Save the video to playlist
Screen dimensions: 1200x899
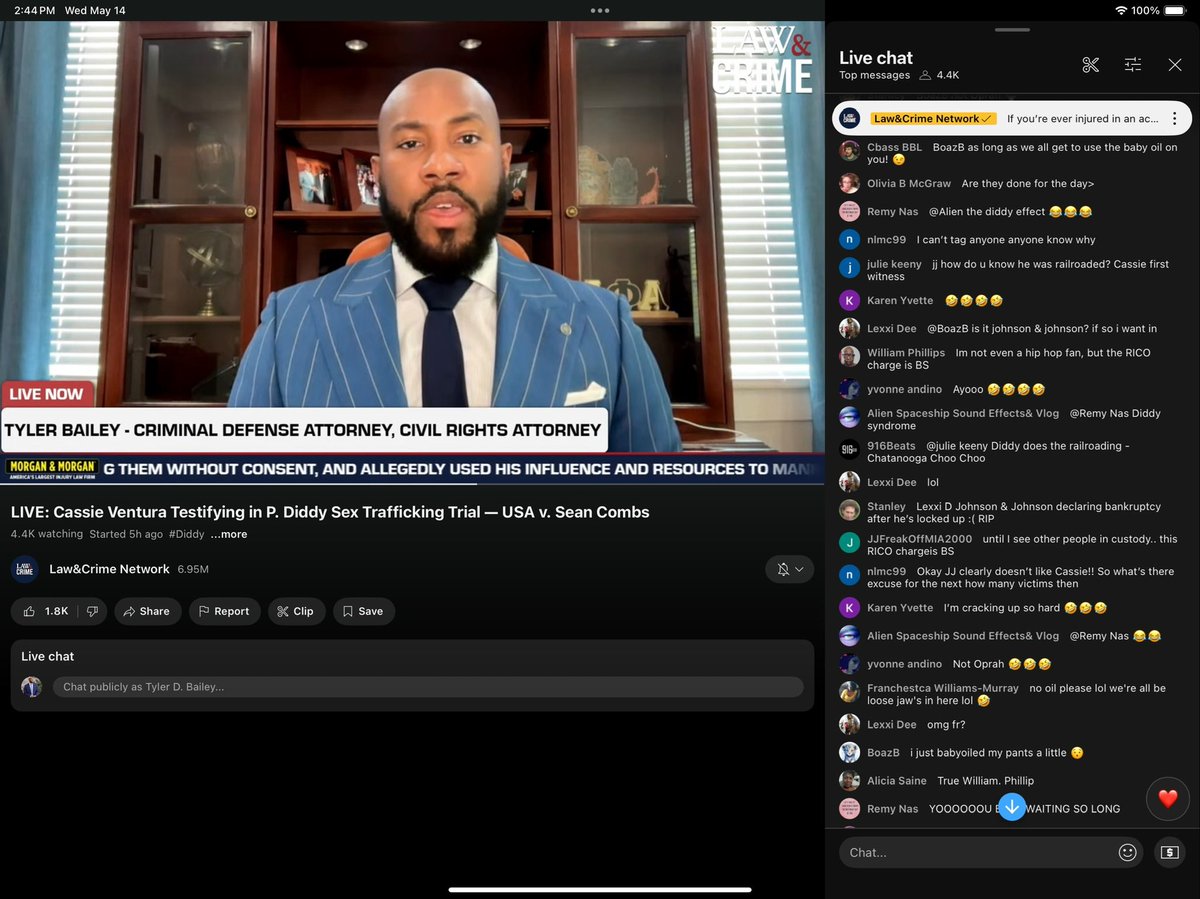coord(364,611)
